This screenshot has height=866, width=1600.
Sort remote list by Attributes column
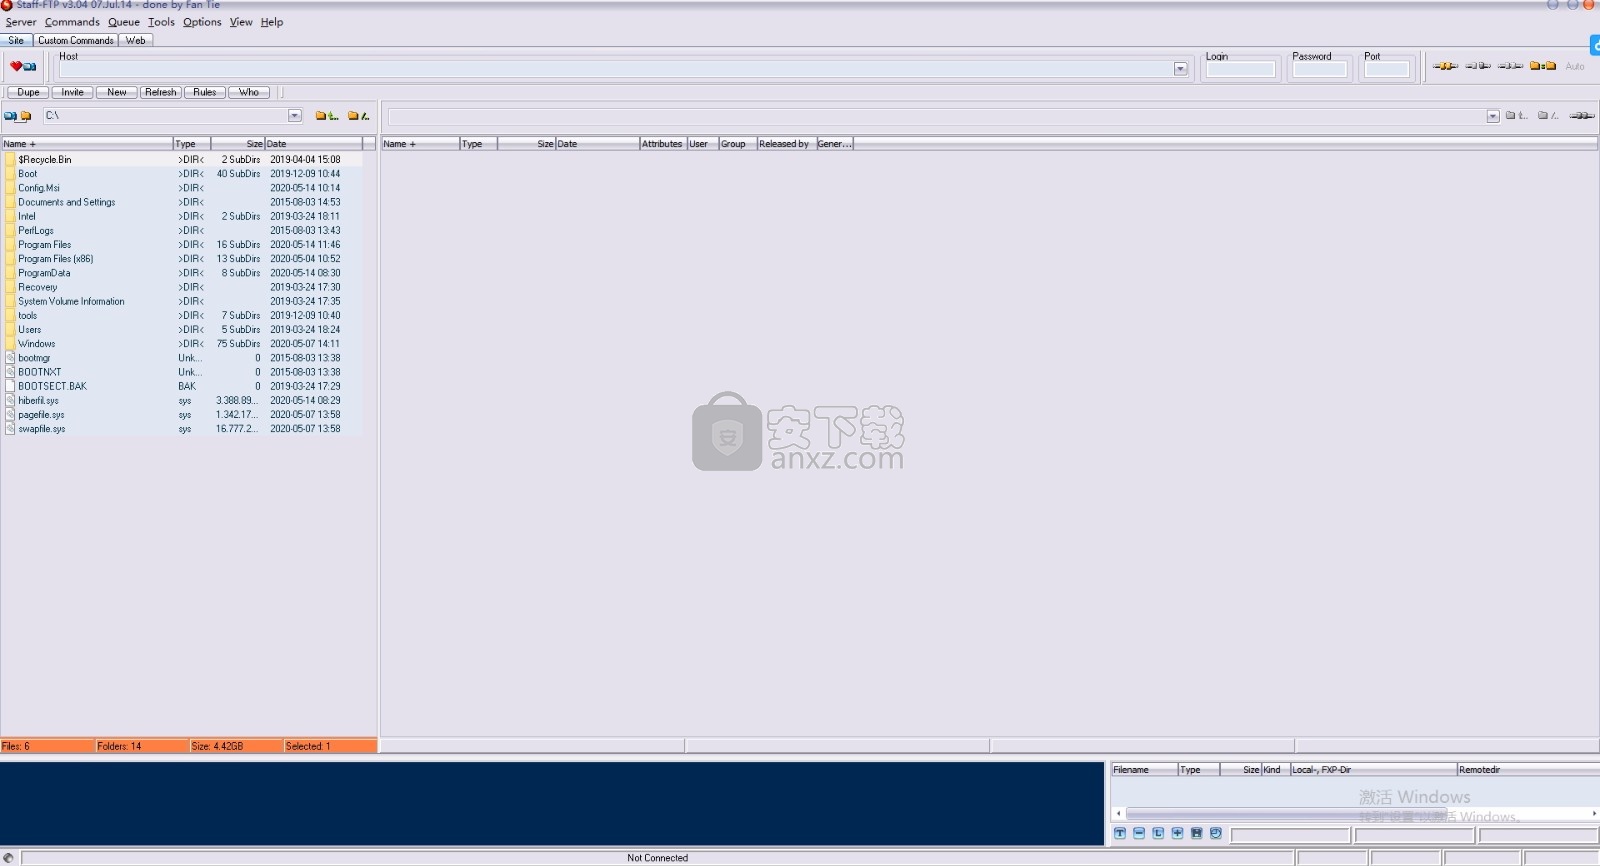[663, 144]
